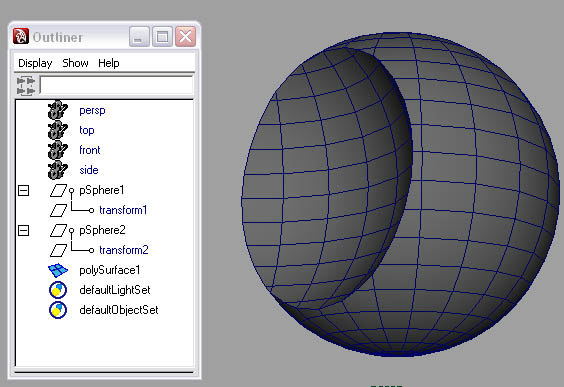Select the transform1 node
The image size is (564, 387).
tap(123, 210)
